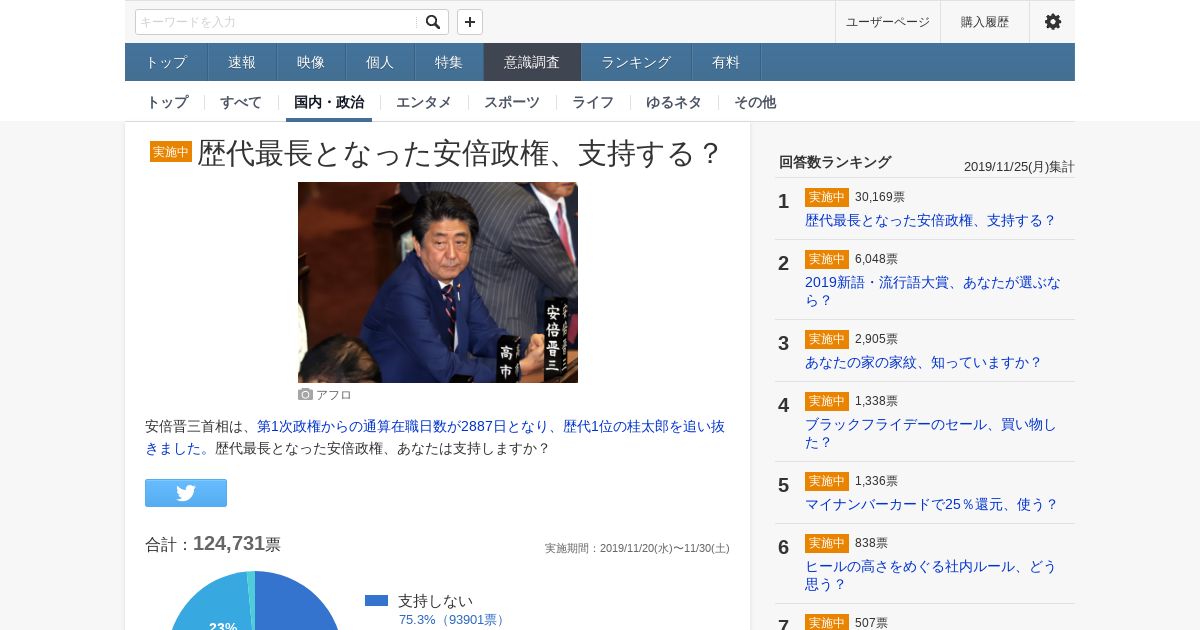
Task: Open the 特集 nav tab
Action: (449, 62)
